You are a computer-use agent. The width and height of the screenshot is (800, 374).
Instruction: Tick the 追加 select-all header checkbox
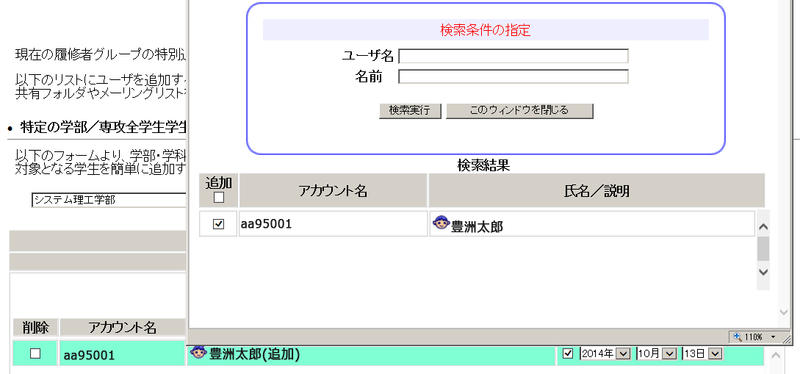tap(219, 198)
